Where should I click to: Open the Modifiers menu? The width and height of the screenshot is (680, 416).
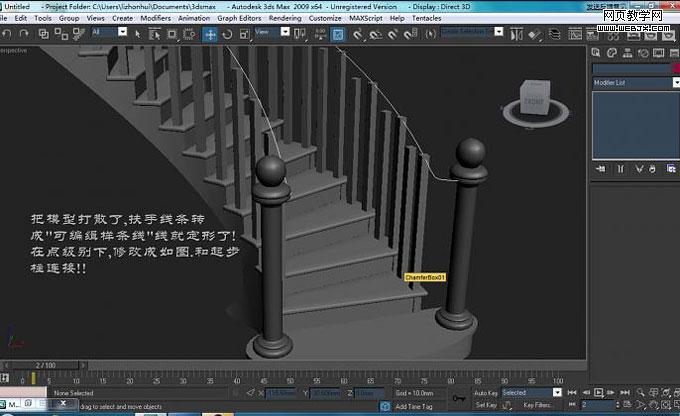[x=156, y=18]
